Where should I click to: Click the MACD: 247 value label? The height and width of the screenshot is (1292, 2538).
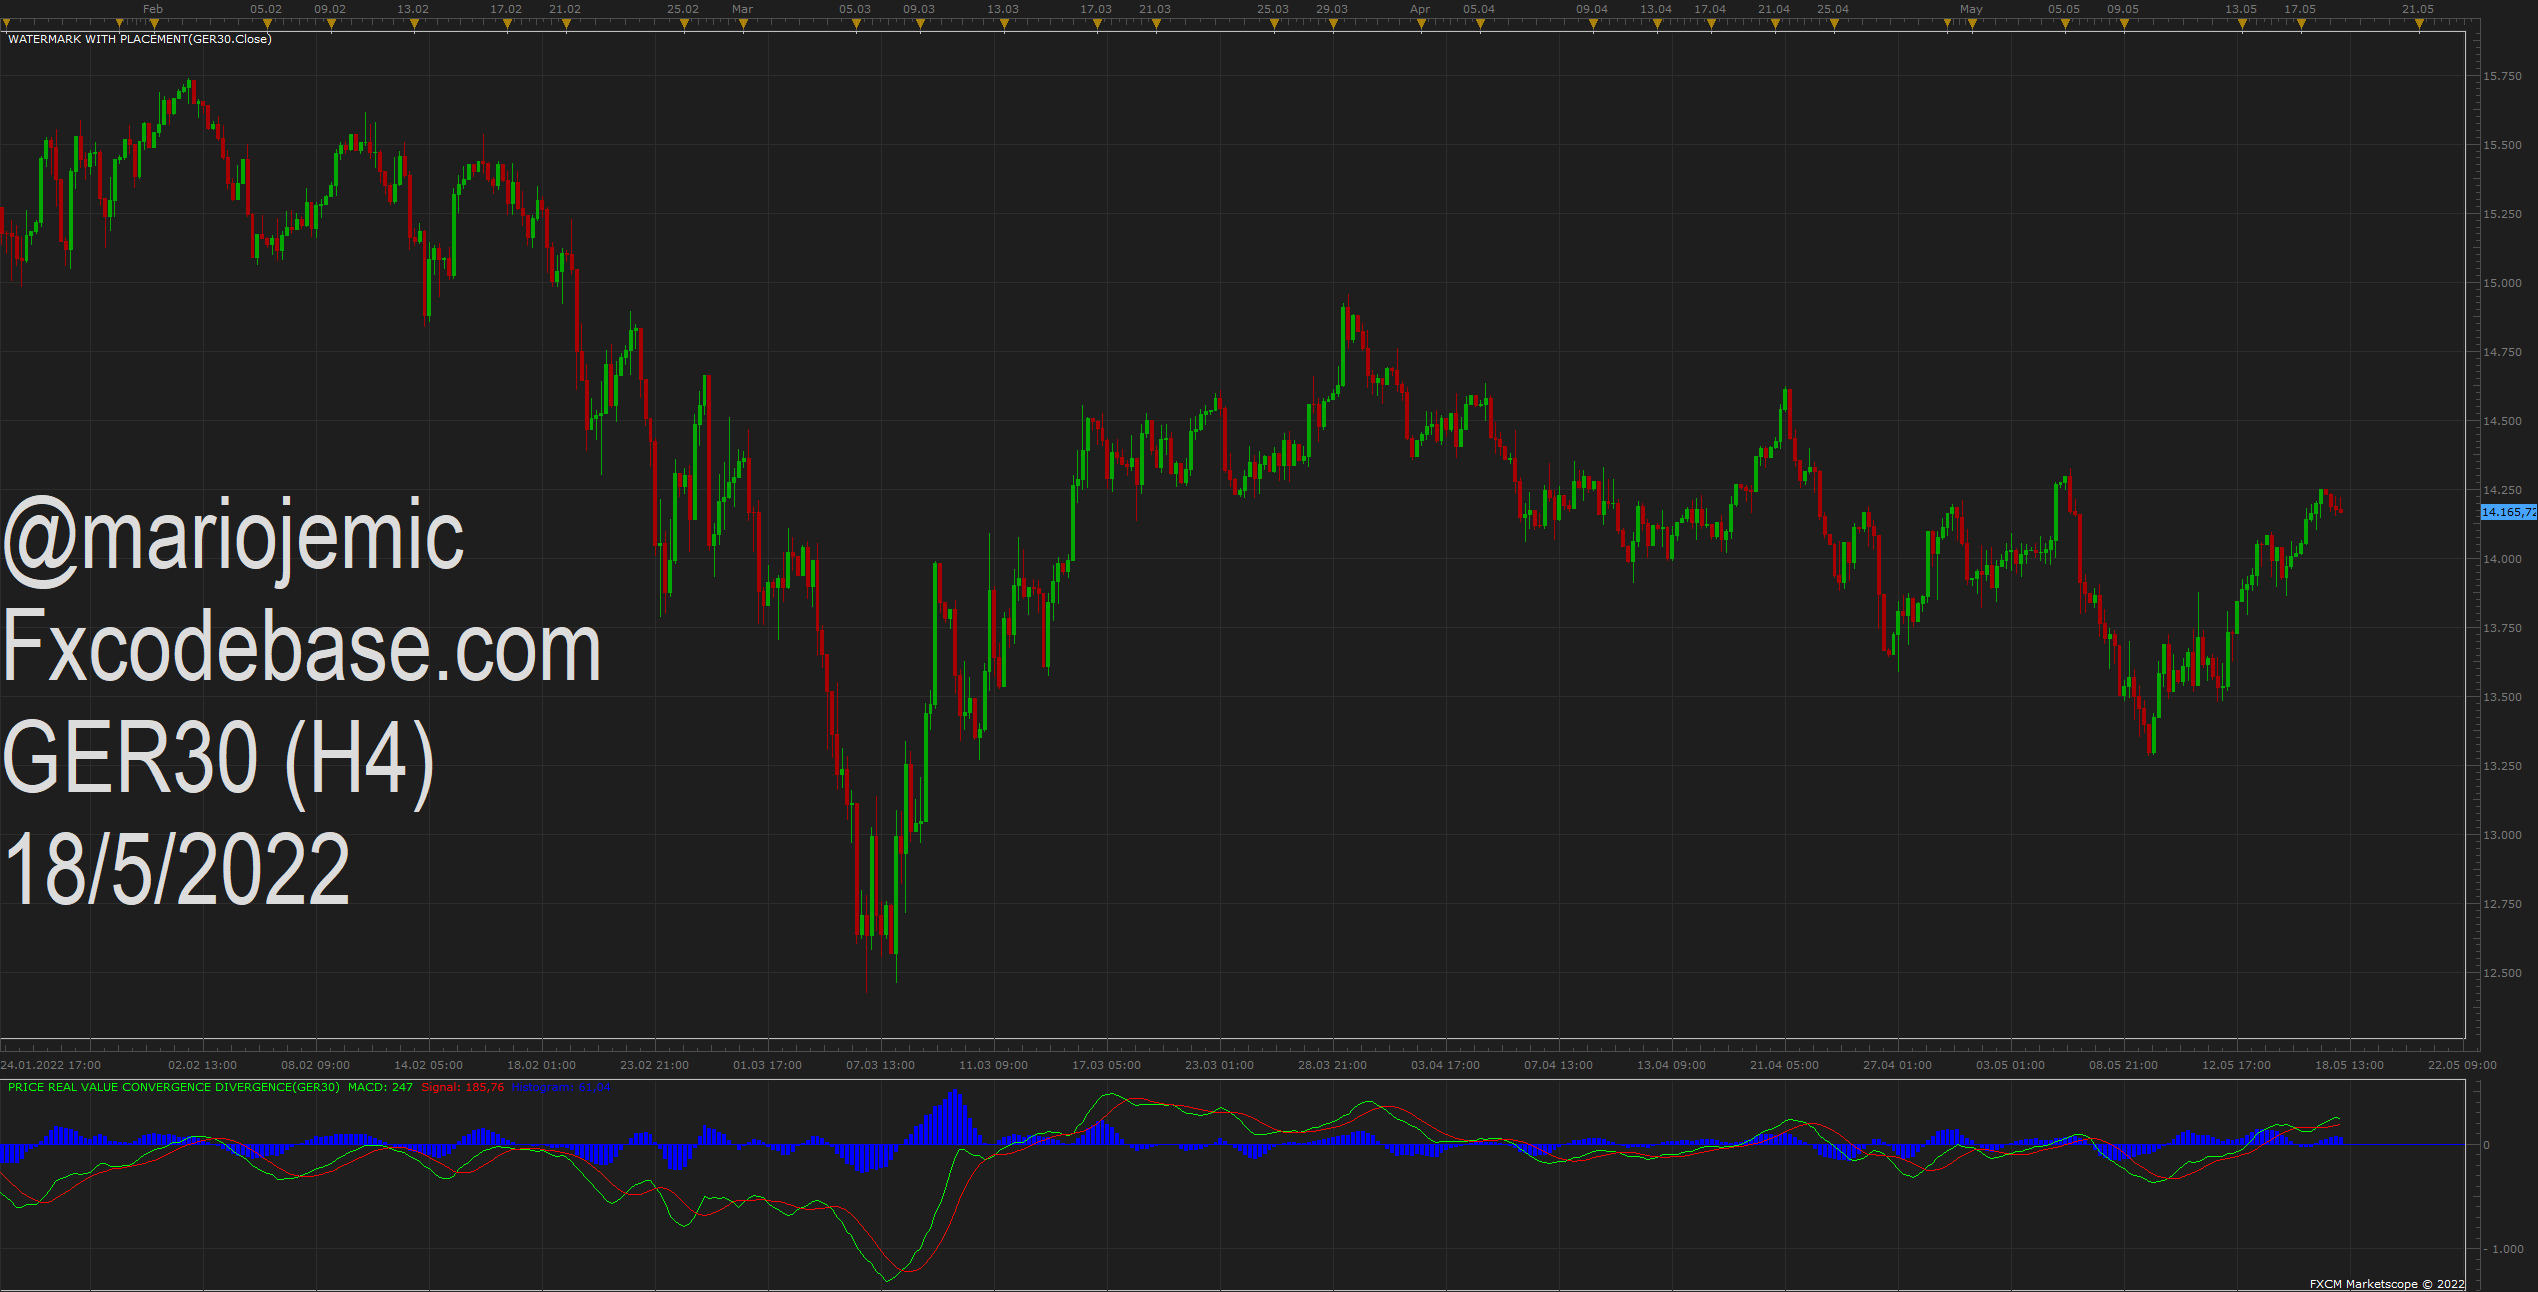[380, 1087]
